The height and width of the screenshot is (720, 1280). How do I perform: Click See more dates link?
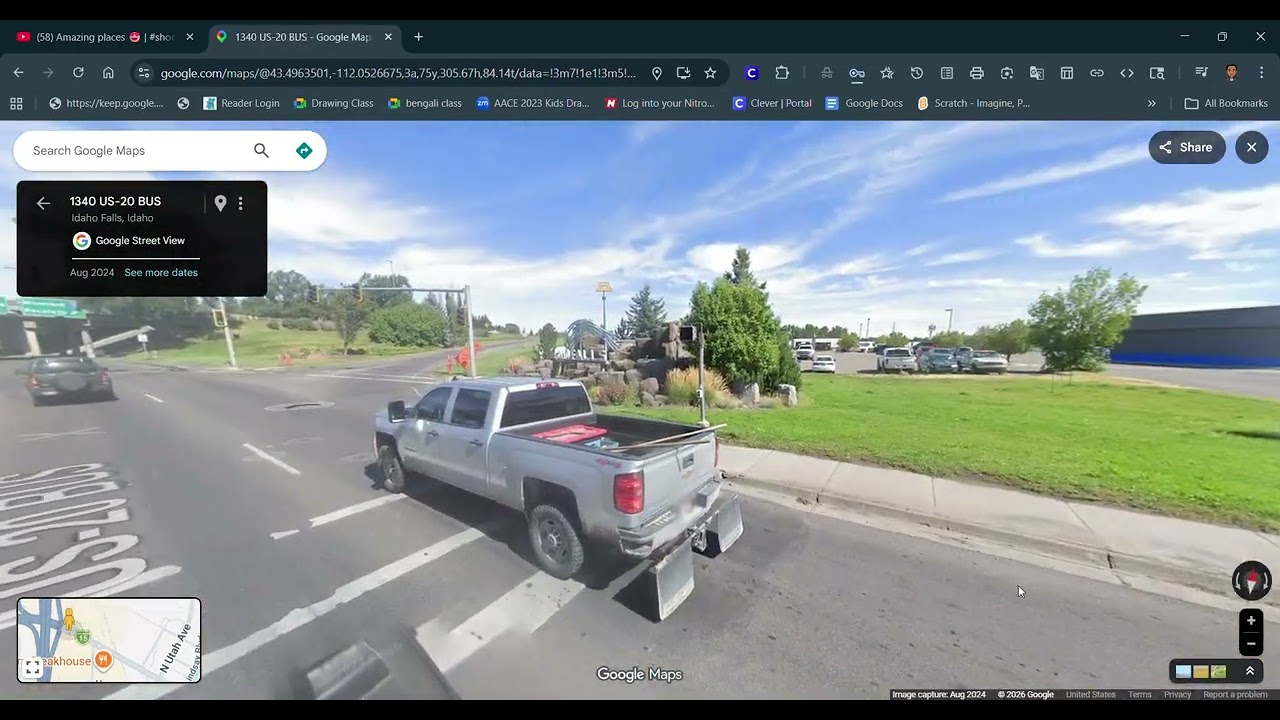point(161,273)
